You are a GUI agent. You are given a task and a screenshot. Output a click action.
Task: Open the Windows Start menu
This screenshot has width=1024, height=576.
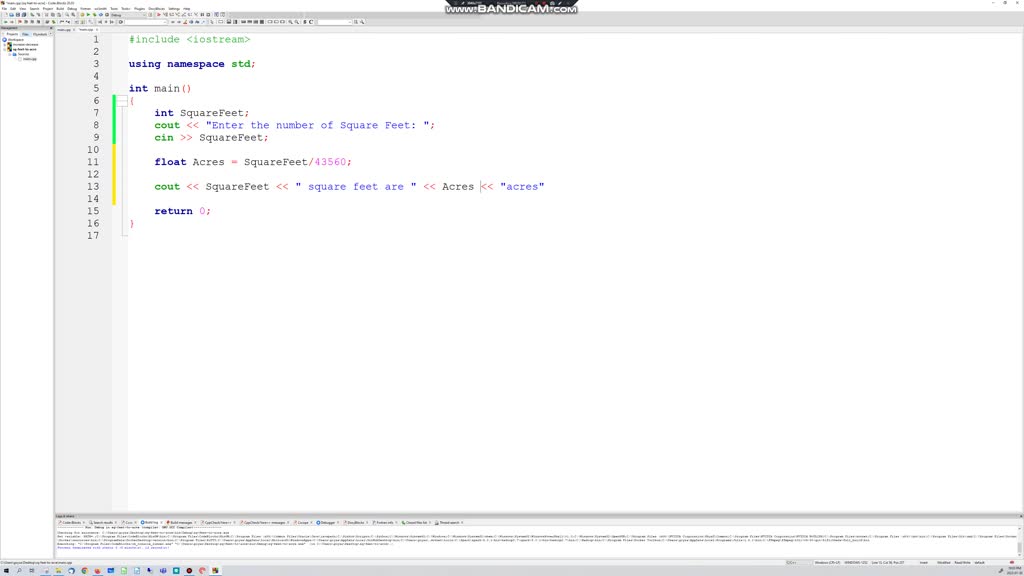(x=5, y=570)
